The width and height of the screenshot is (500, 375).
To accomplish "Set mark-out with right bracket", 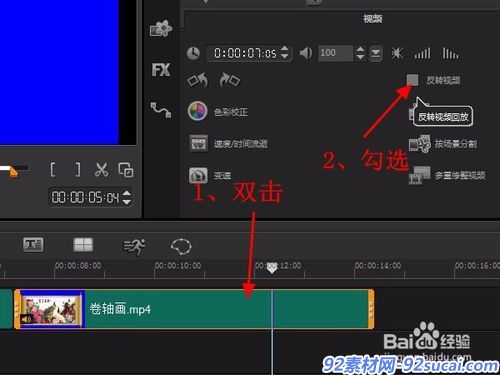I will tap(77, 170).
